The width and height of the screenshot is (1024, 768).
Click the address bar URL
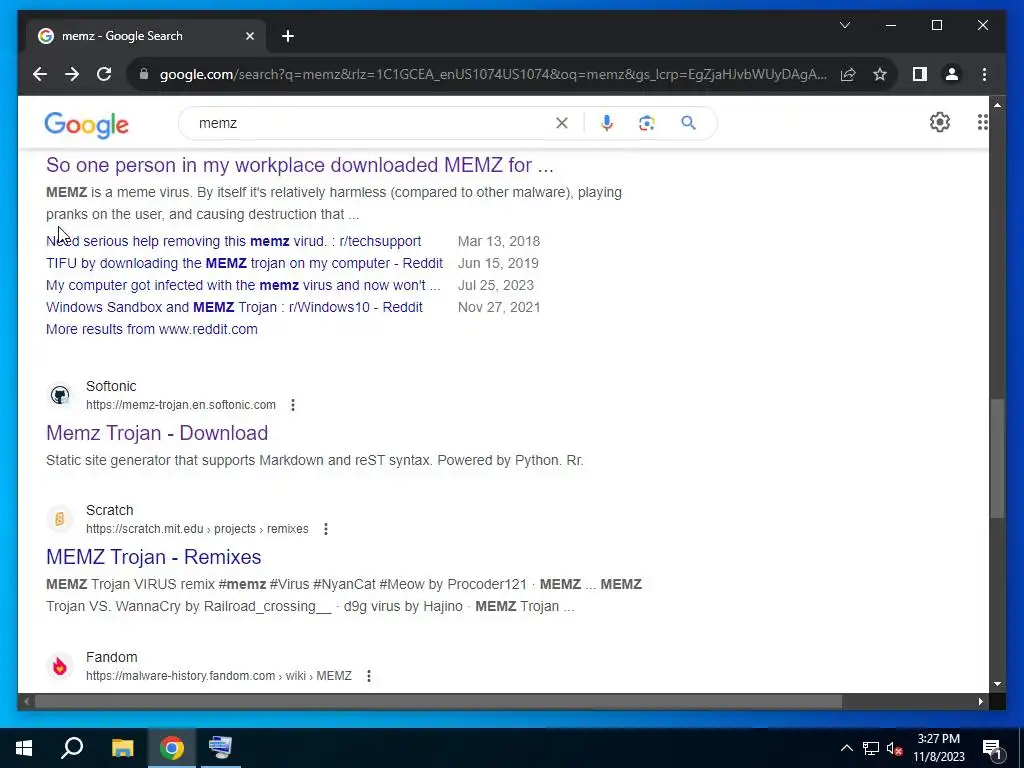(x=493, y=74)
